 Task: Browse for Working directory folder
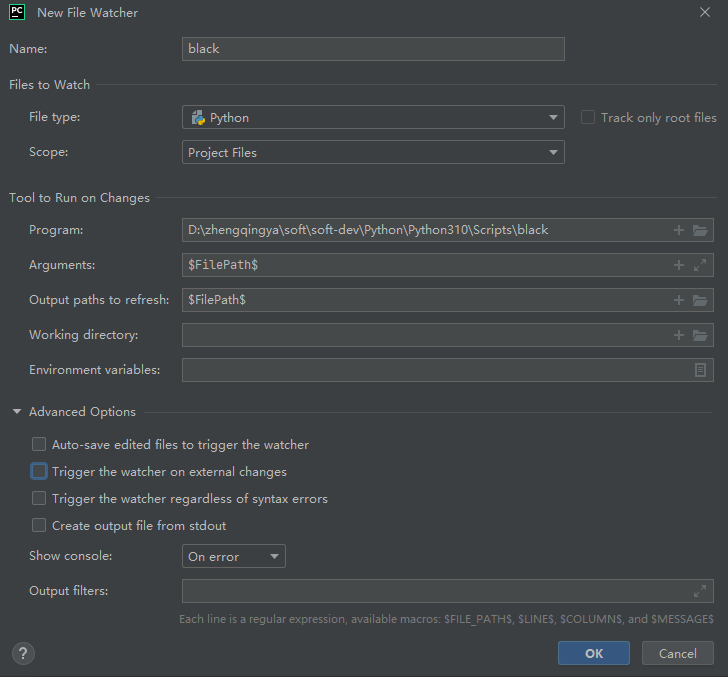pyautogui.click(x=700, y=335)
